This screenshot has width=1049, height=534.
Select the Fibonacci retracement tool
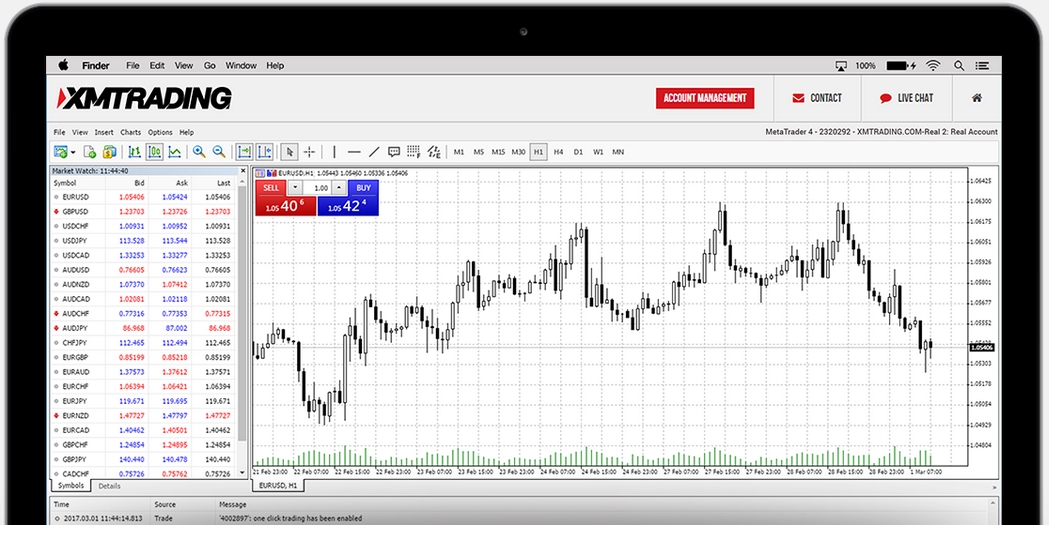(x=413, y=152)
